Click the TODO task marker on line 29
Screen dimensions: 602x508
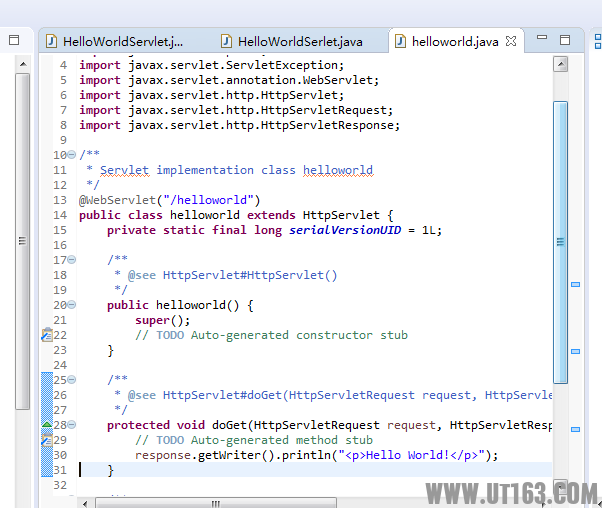click(x=47, y=440)
